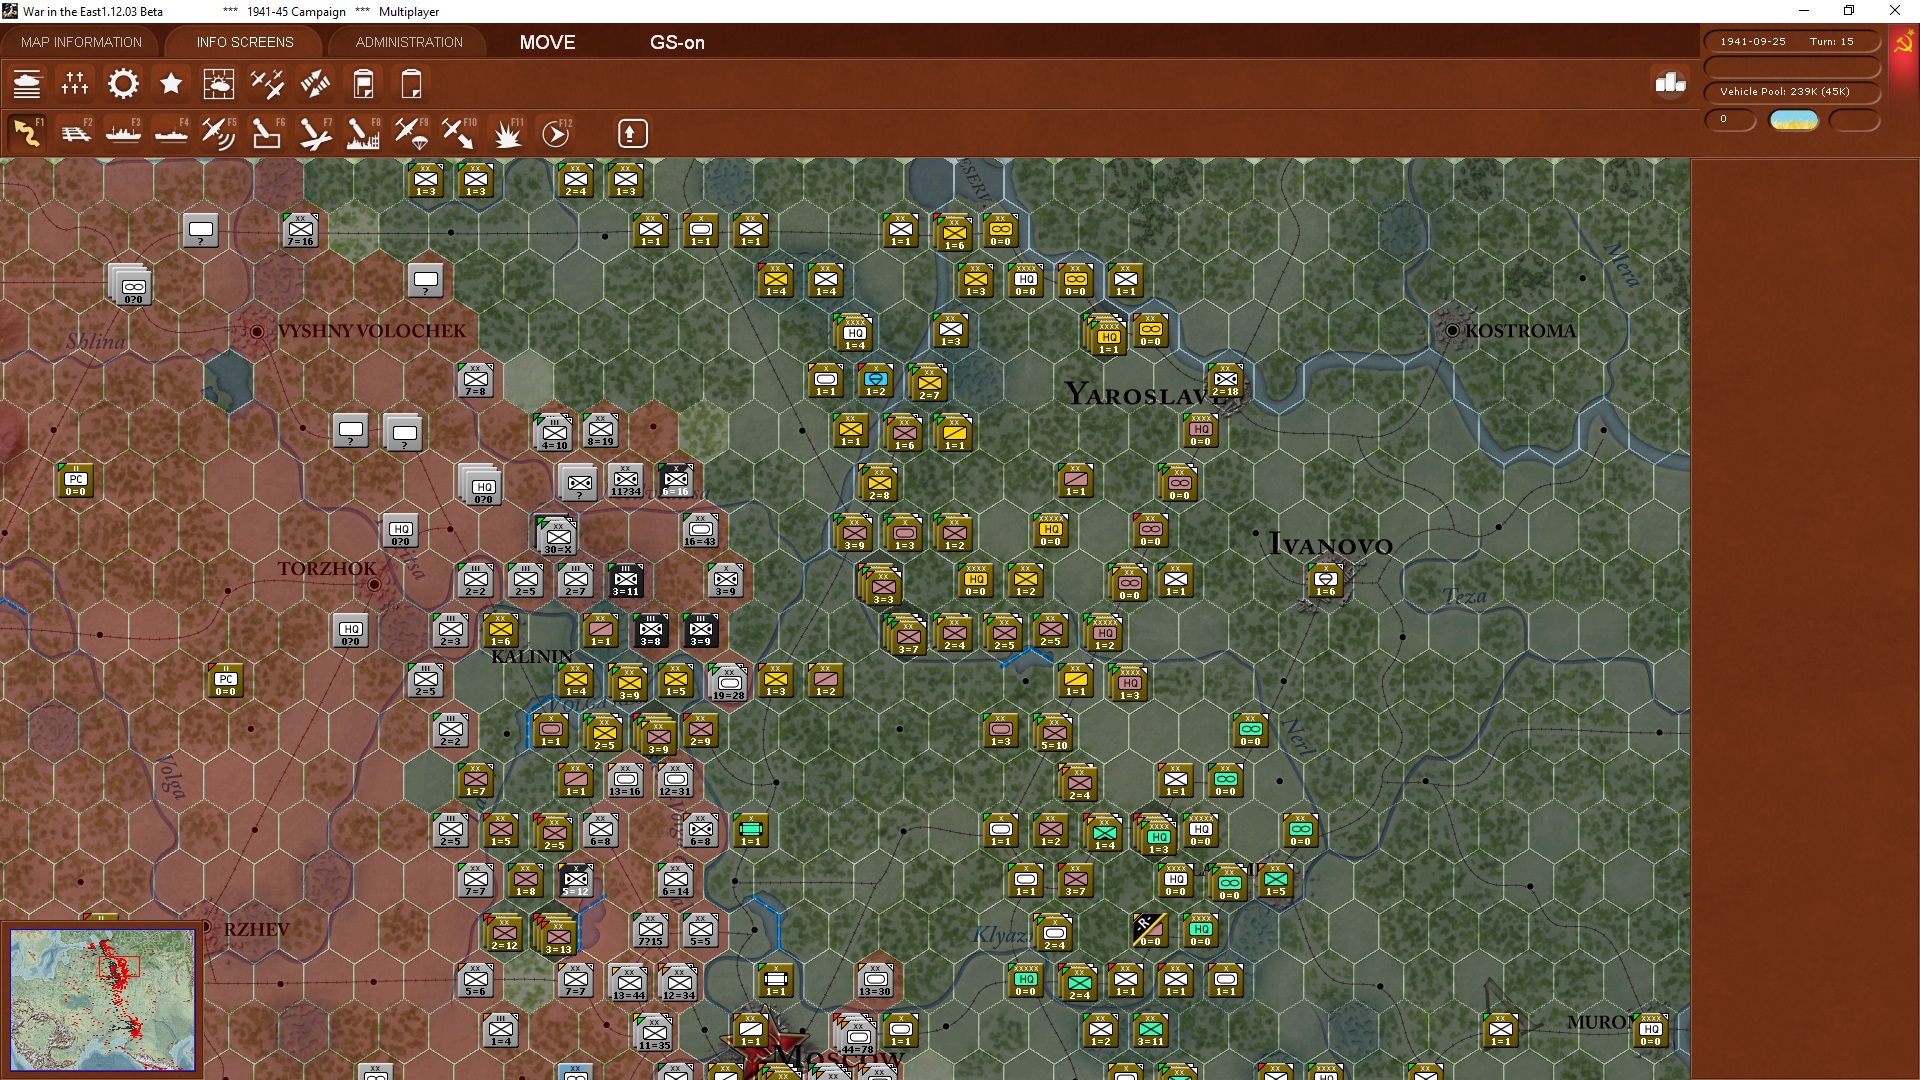
Task: Select the 12=34 unit counter
Action: (x=678, y=983)
